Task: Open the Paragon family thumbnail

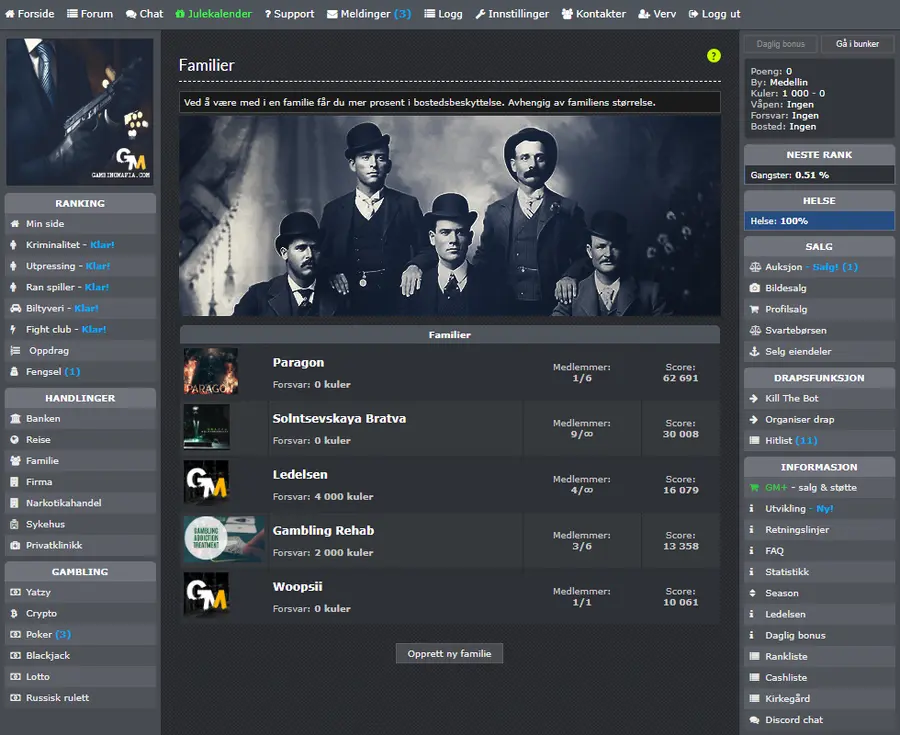Action: pyautogui.click(x=211, y=371)
